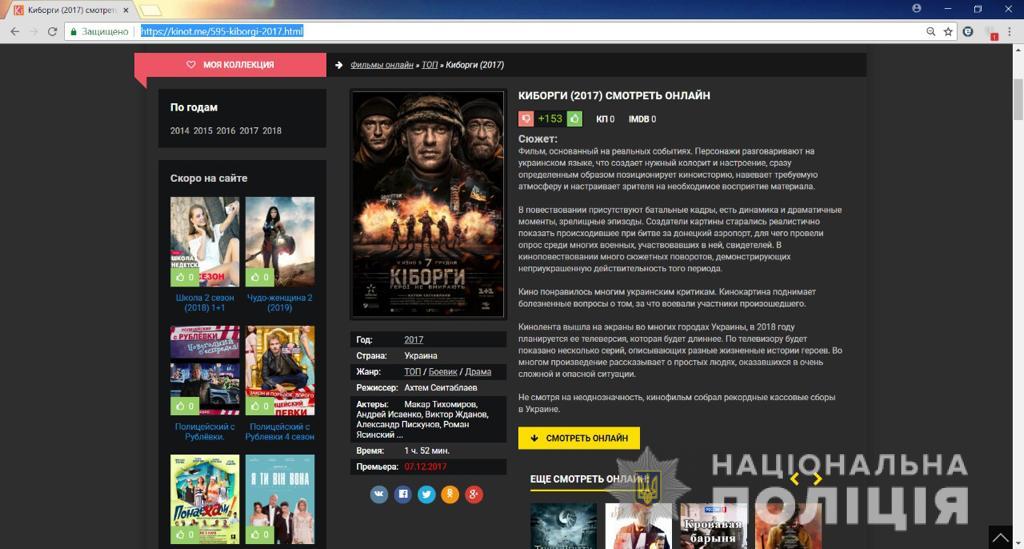Select the Киборги (2017) tab
1024x549 pixels.
pyautogui.click(x=71, y=10)
